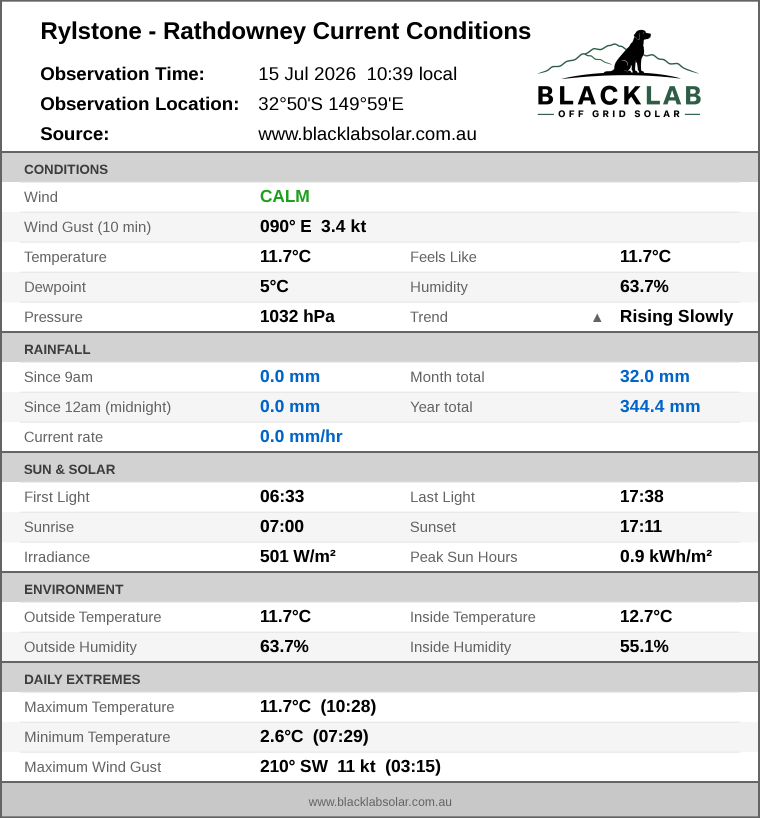Select the Peak Sun Hours value 0.9 kWh/m²
The width and height of the screenshot is (760, 818).
pos(666,556)
